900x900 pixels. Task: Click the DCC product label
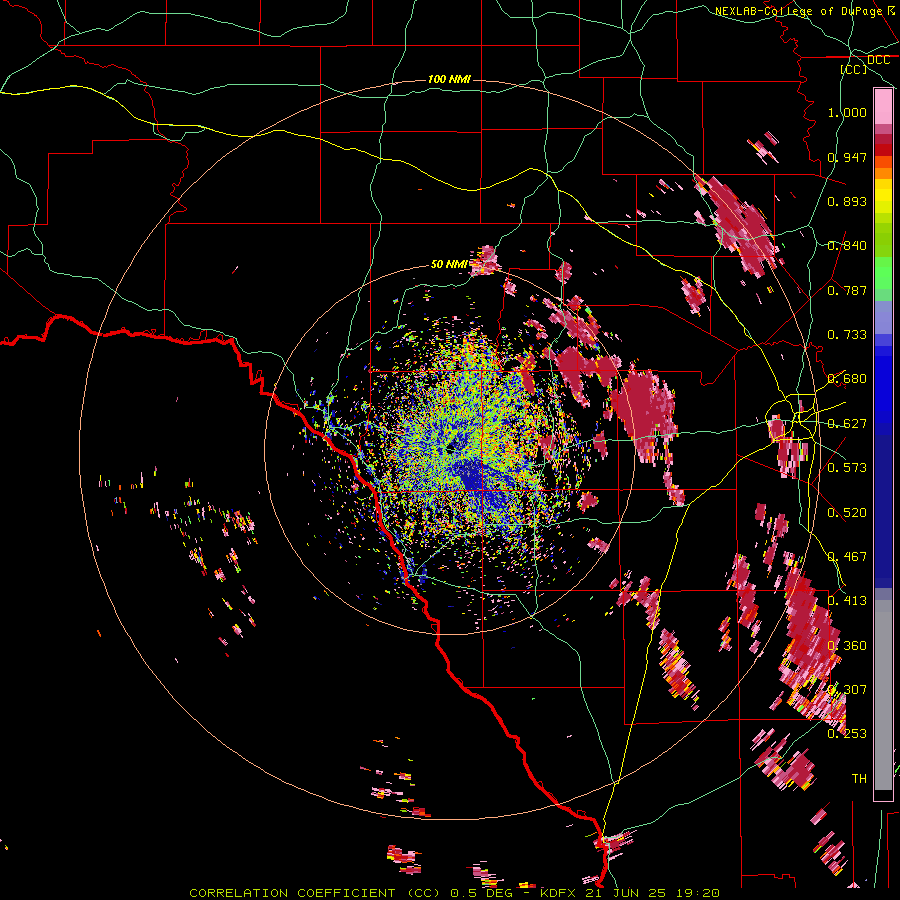tap(878, 60)
